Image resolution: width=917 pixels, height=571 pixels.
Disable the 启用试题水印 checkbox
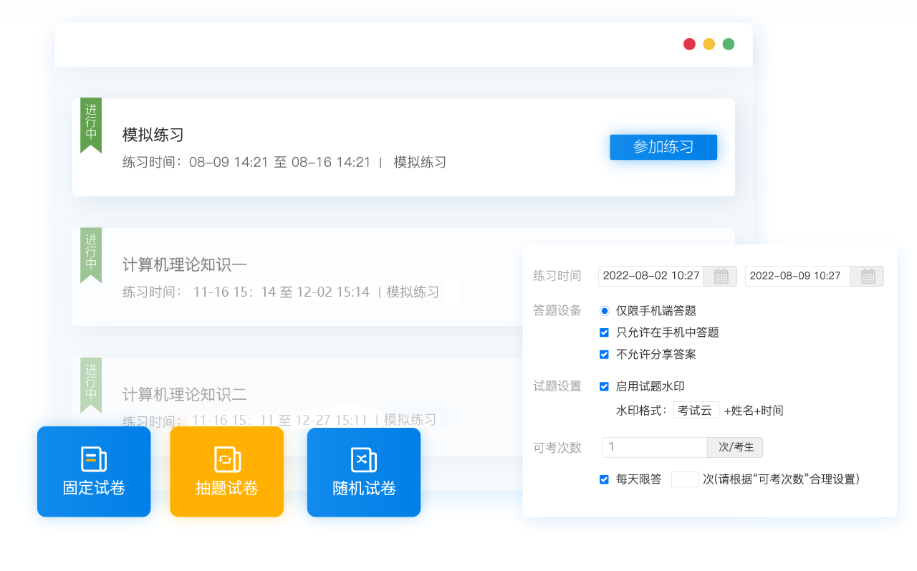pos(604,386)
